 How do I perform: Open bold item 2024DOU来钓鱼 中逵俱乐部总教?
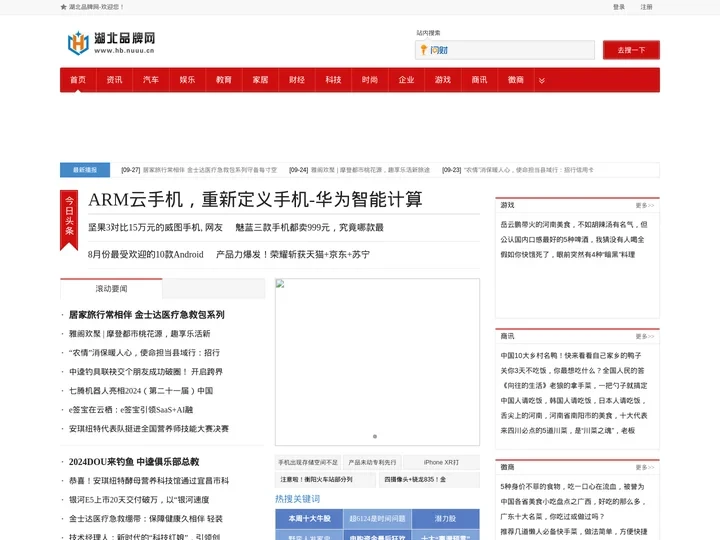[134, 462]
